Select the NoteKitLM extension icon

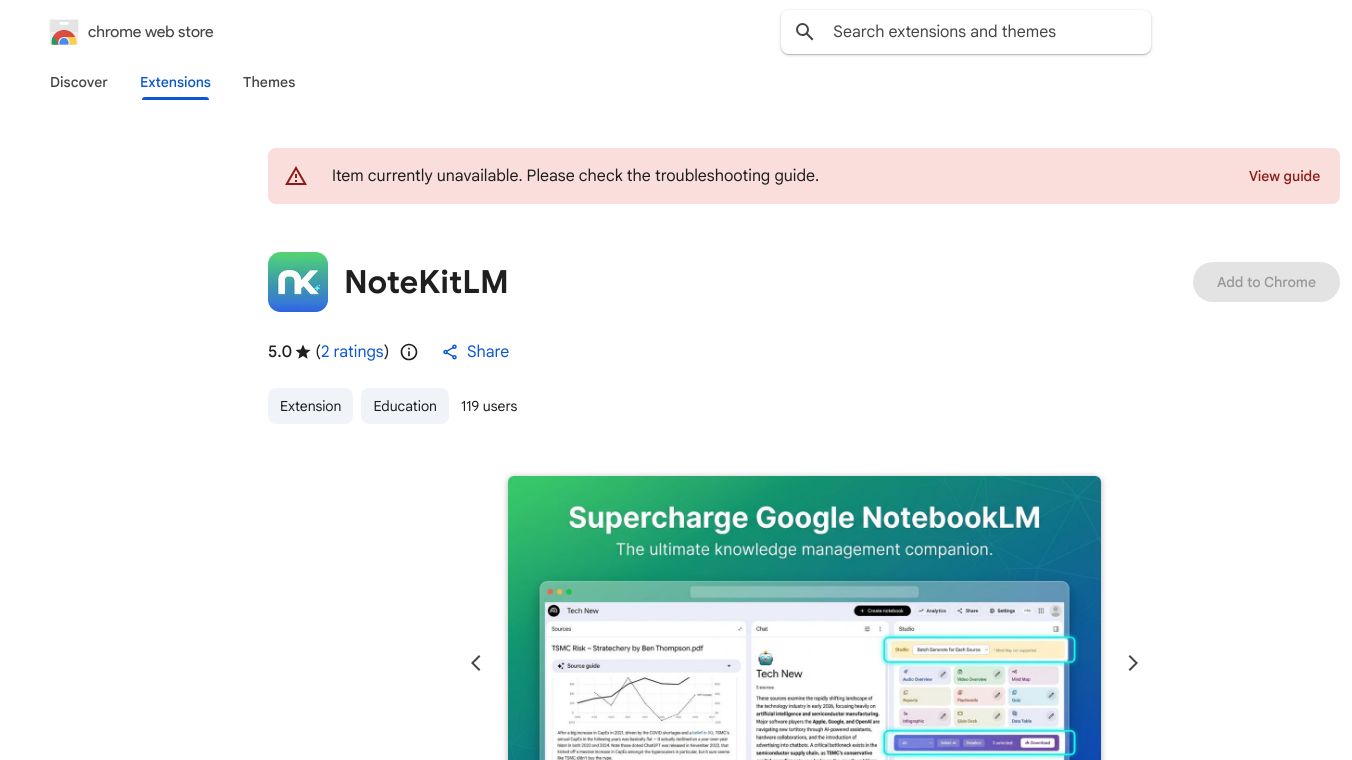click(x=297, y=282)
